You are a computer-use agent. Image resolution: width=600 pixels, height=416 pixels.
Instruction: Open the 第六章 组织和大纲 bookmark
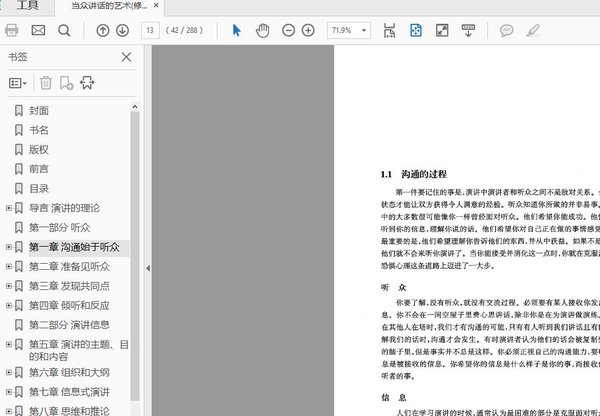click(x=69, y=372)
